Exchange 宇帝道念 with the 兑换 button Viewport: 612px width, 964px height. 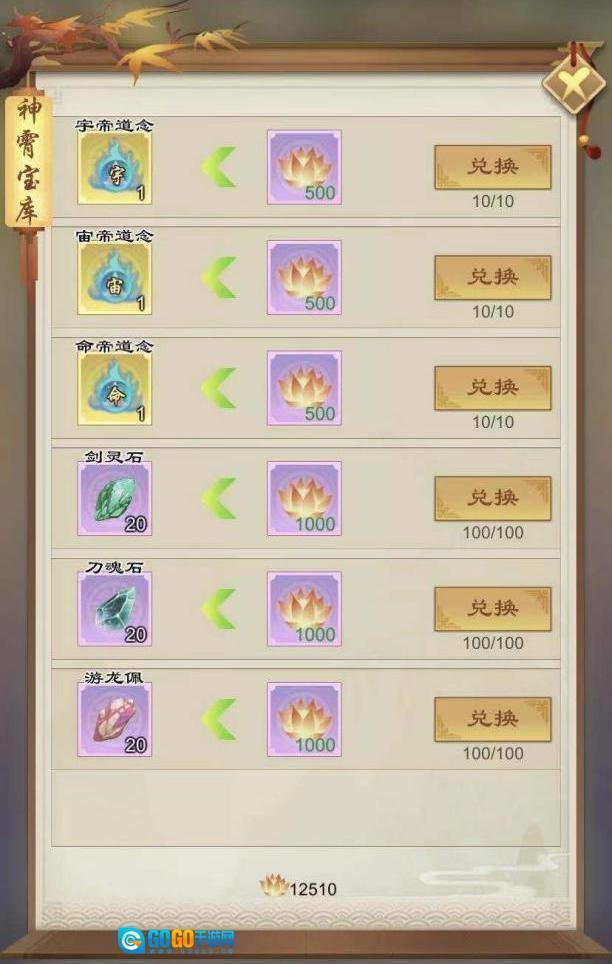[x=493, y=167]
